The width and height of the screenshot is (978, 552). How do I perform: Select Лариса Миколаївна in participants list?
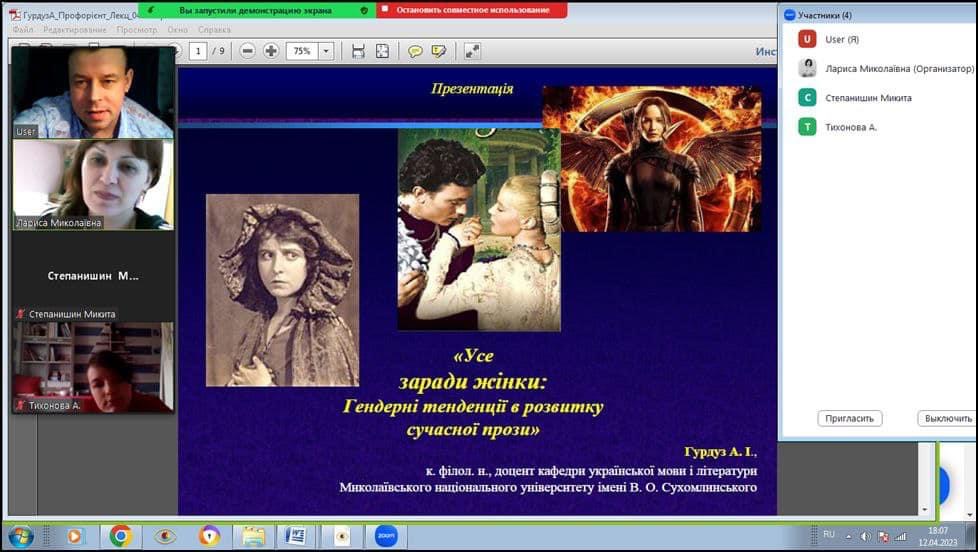[x=899, y=68]
